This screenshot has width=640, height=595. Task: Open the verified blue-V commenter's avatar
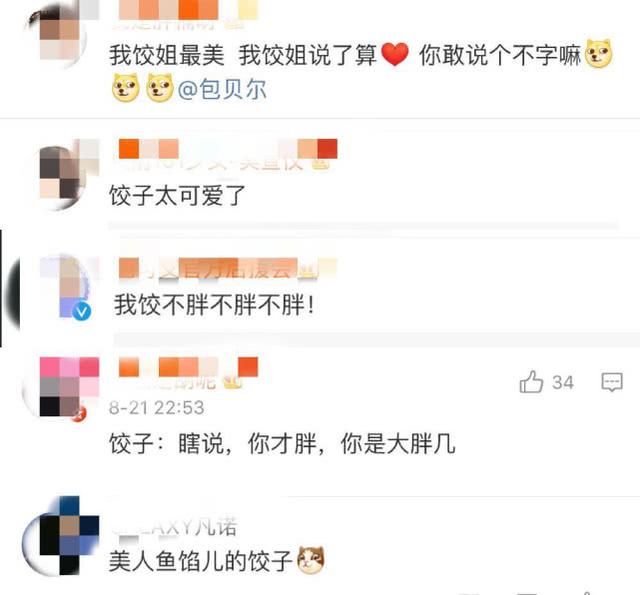(x=65, y=288)
